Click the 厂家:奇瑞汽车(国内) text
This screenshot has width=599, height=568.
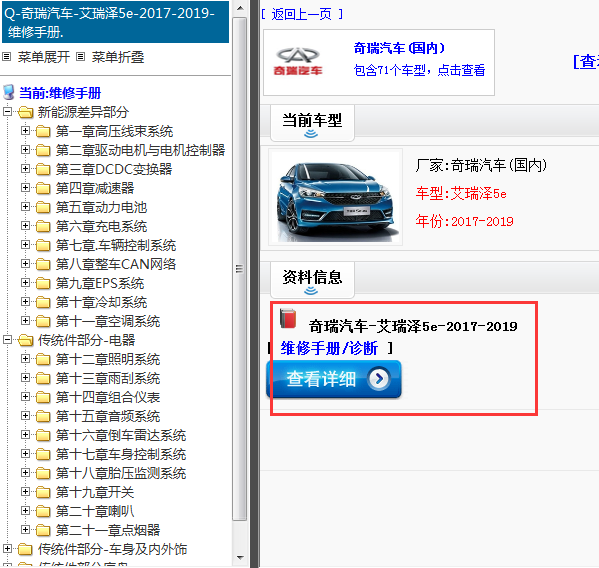coord(481,165)
